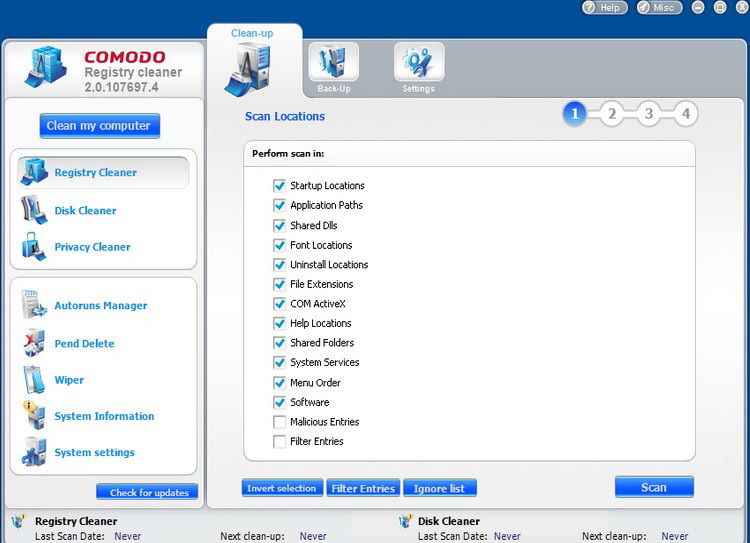Switch to the Settings tab label

click(419, 89)
